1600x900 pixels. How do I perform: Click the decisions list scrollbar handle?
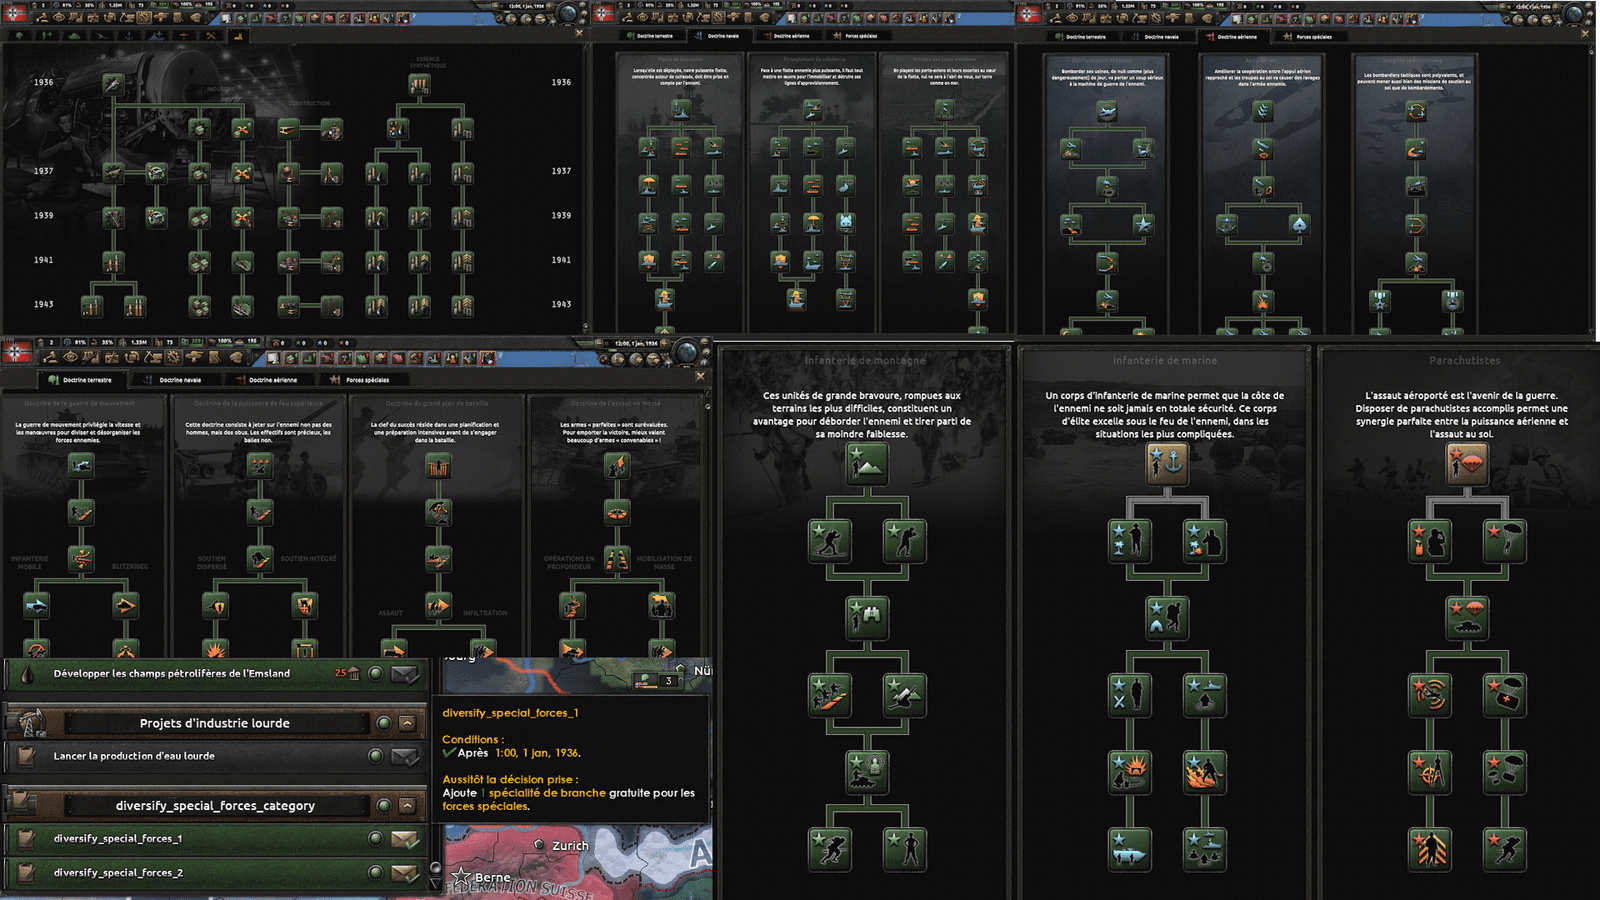435,868
